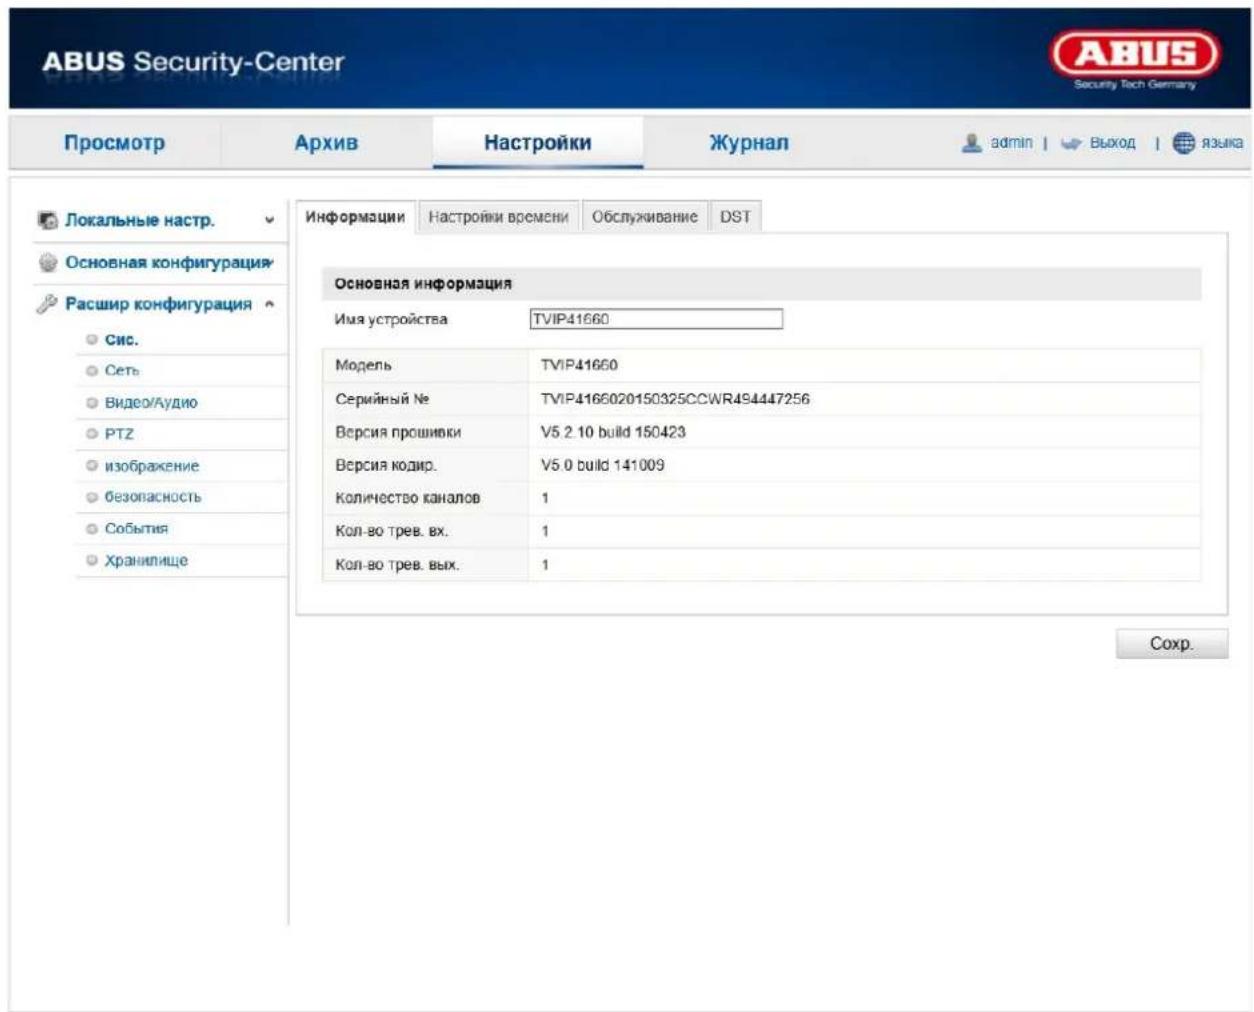Switch to the DST sub-tab
This screenshot has width=1254, height=1012.
pyautogui.click(x=735, y=217)
